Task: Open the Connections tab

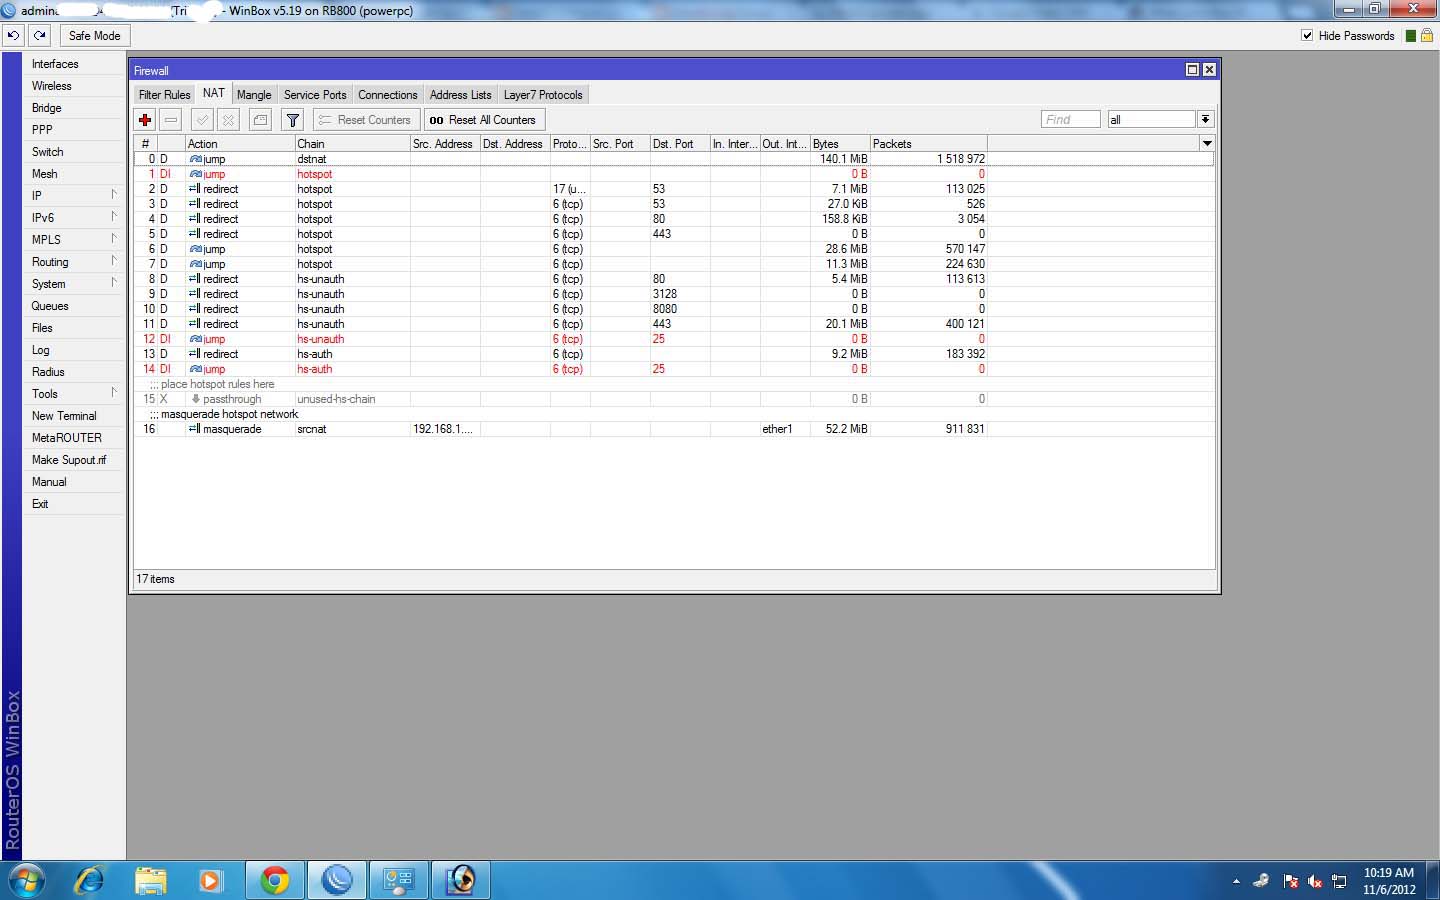Action: [388, 95]
